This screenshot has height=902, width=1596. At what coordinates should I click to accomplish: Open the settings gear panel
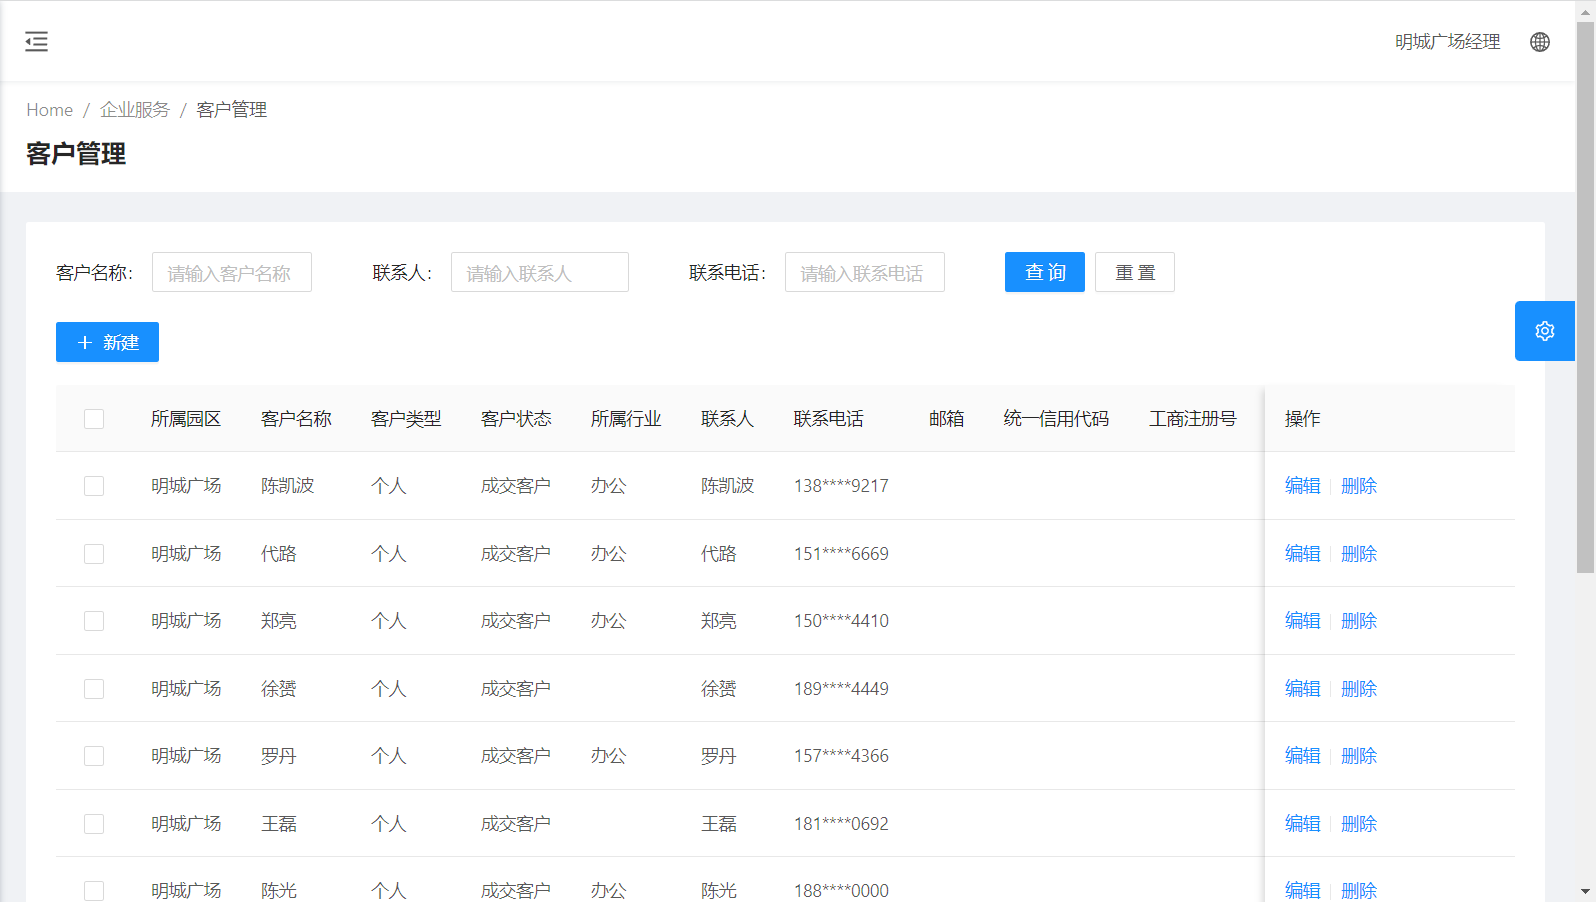click(1545, 331)
